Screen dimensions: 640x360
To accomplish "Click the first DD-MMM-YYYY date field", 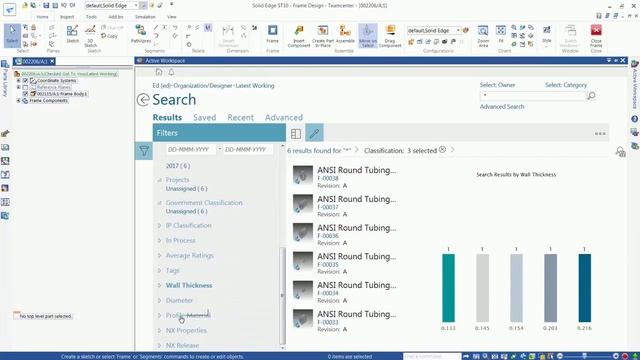I will click(191, 149).
